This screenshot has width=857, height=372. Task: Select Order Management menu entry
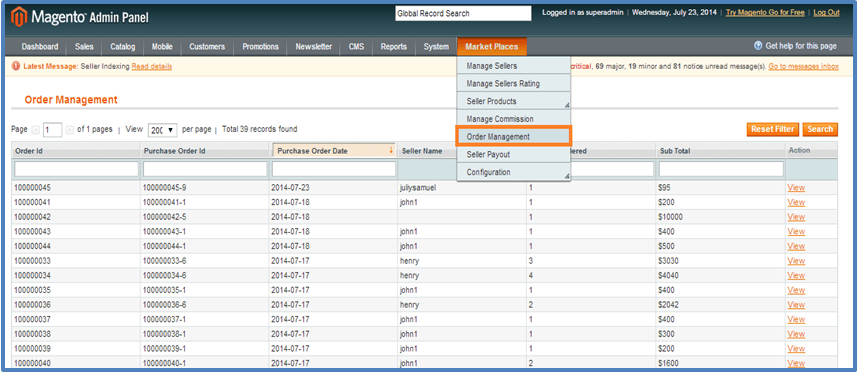514,137
